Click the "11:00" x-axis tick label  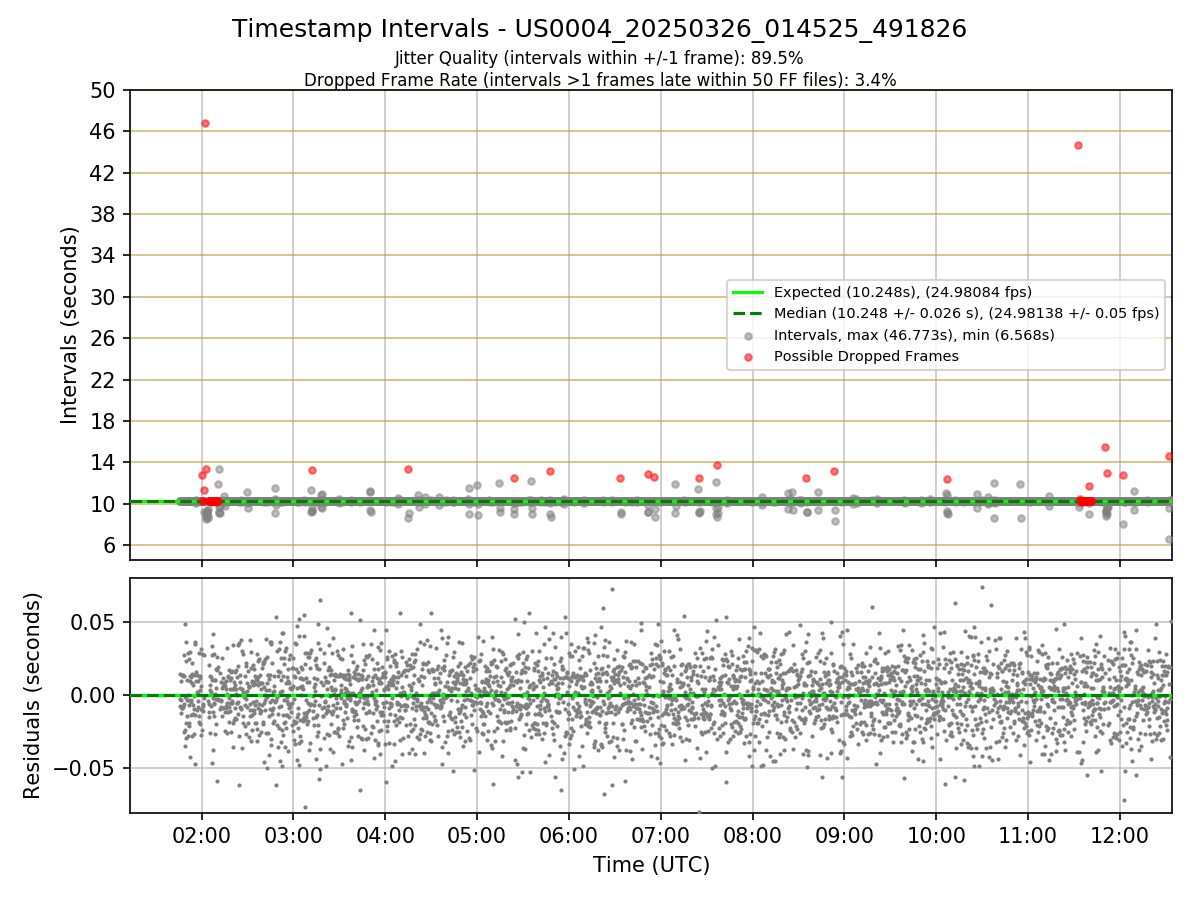tap(1027, 834)
